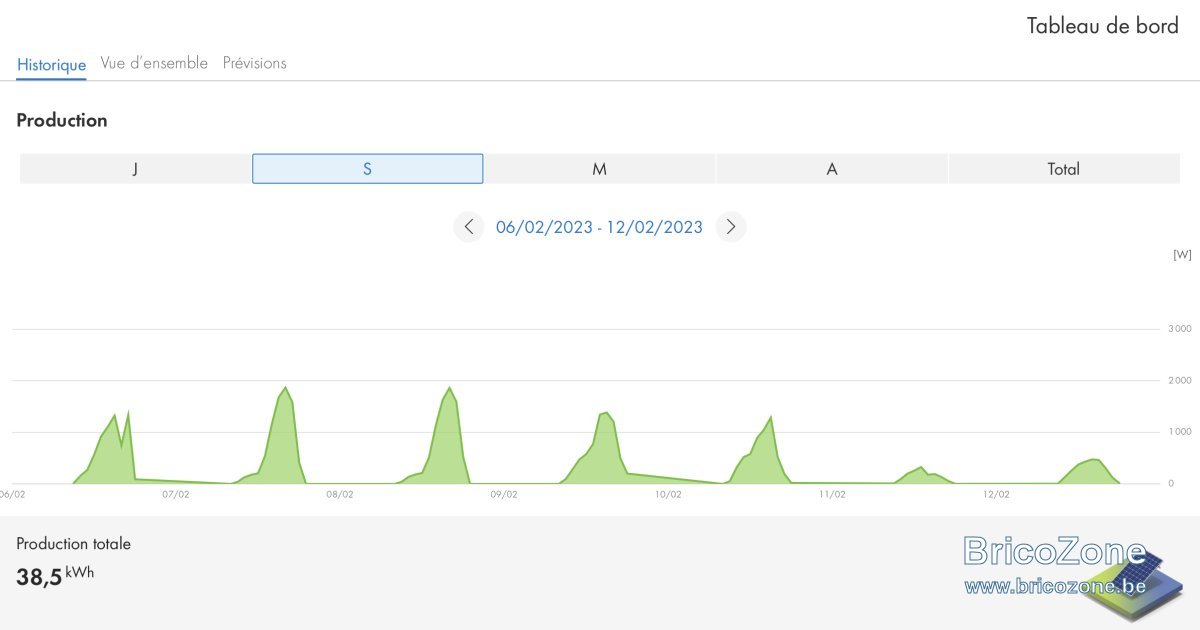Click the 3 000 y-axis value

click(x=1180, y=329)
